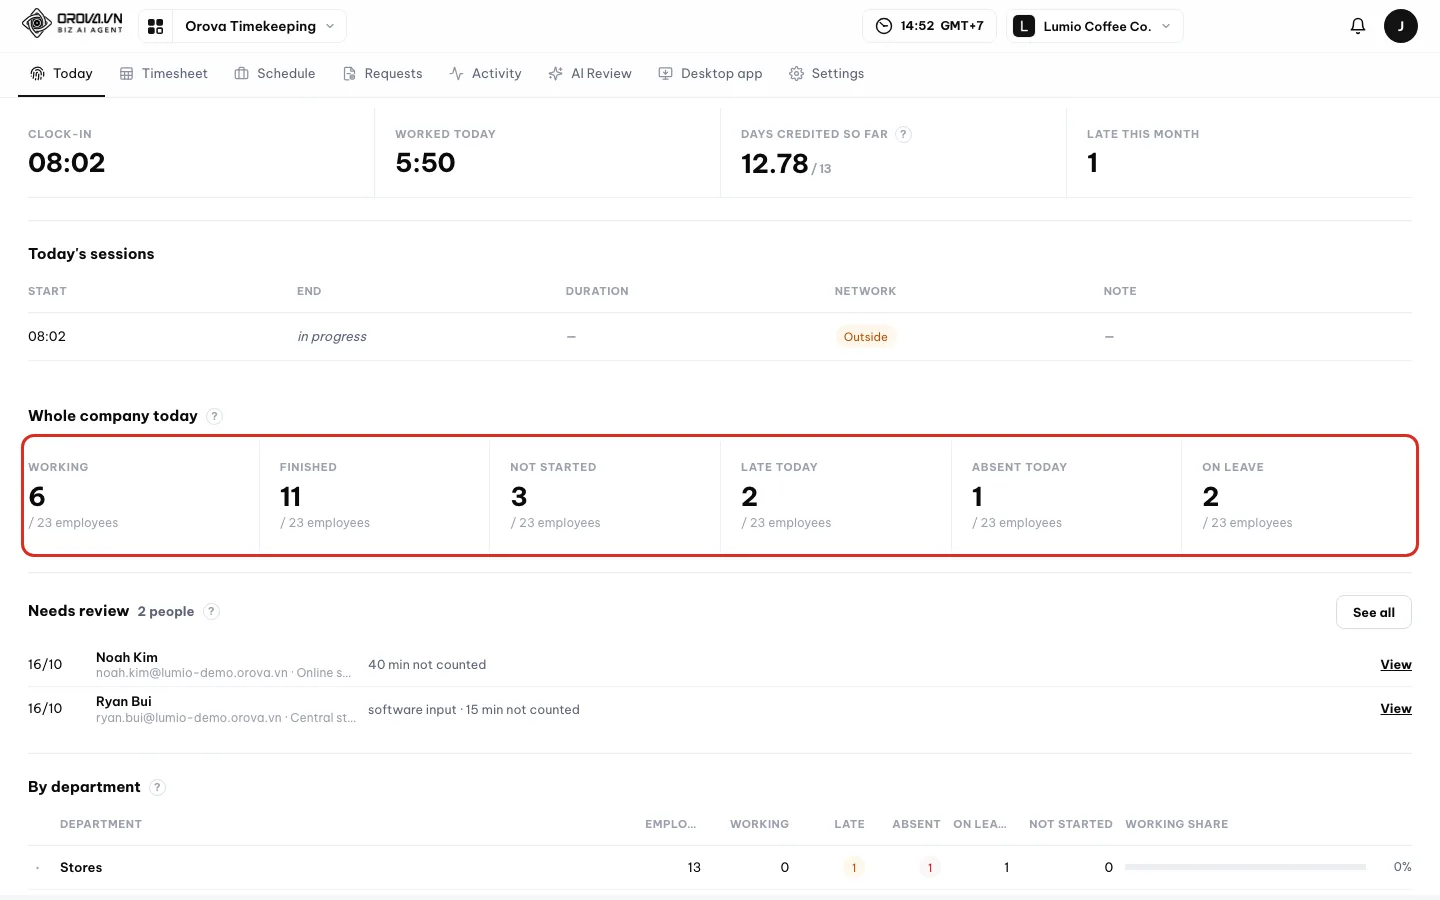Expand the Stores department row
This screenshot has height=900, width=1440.
point(38,868)
